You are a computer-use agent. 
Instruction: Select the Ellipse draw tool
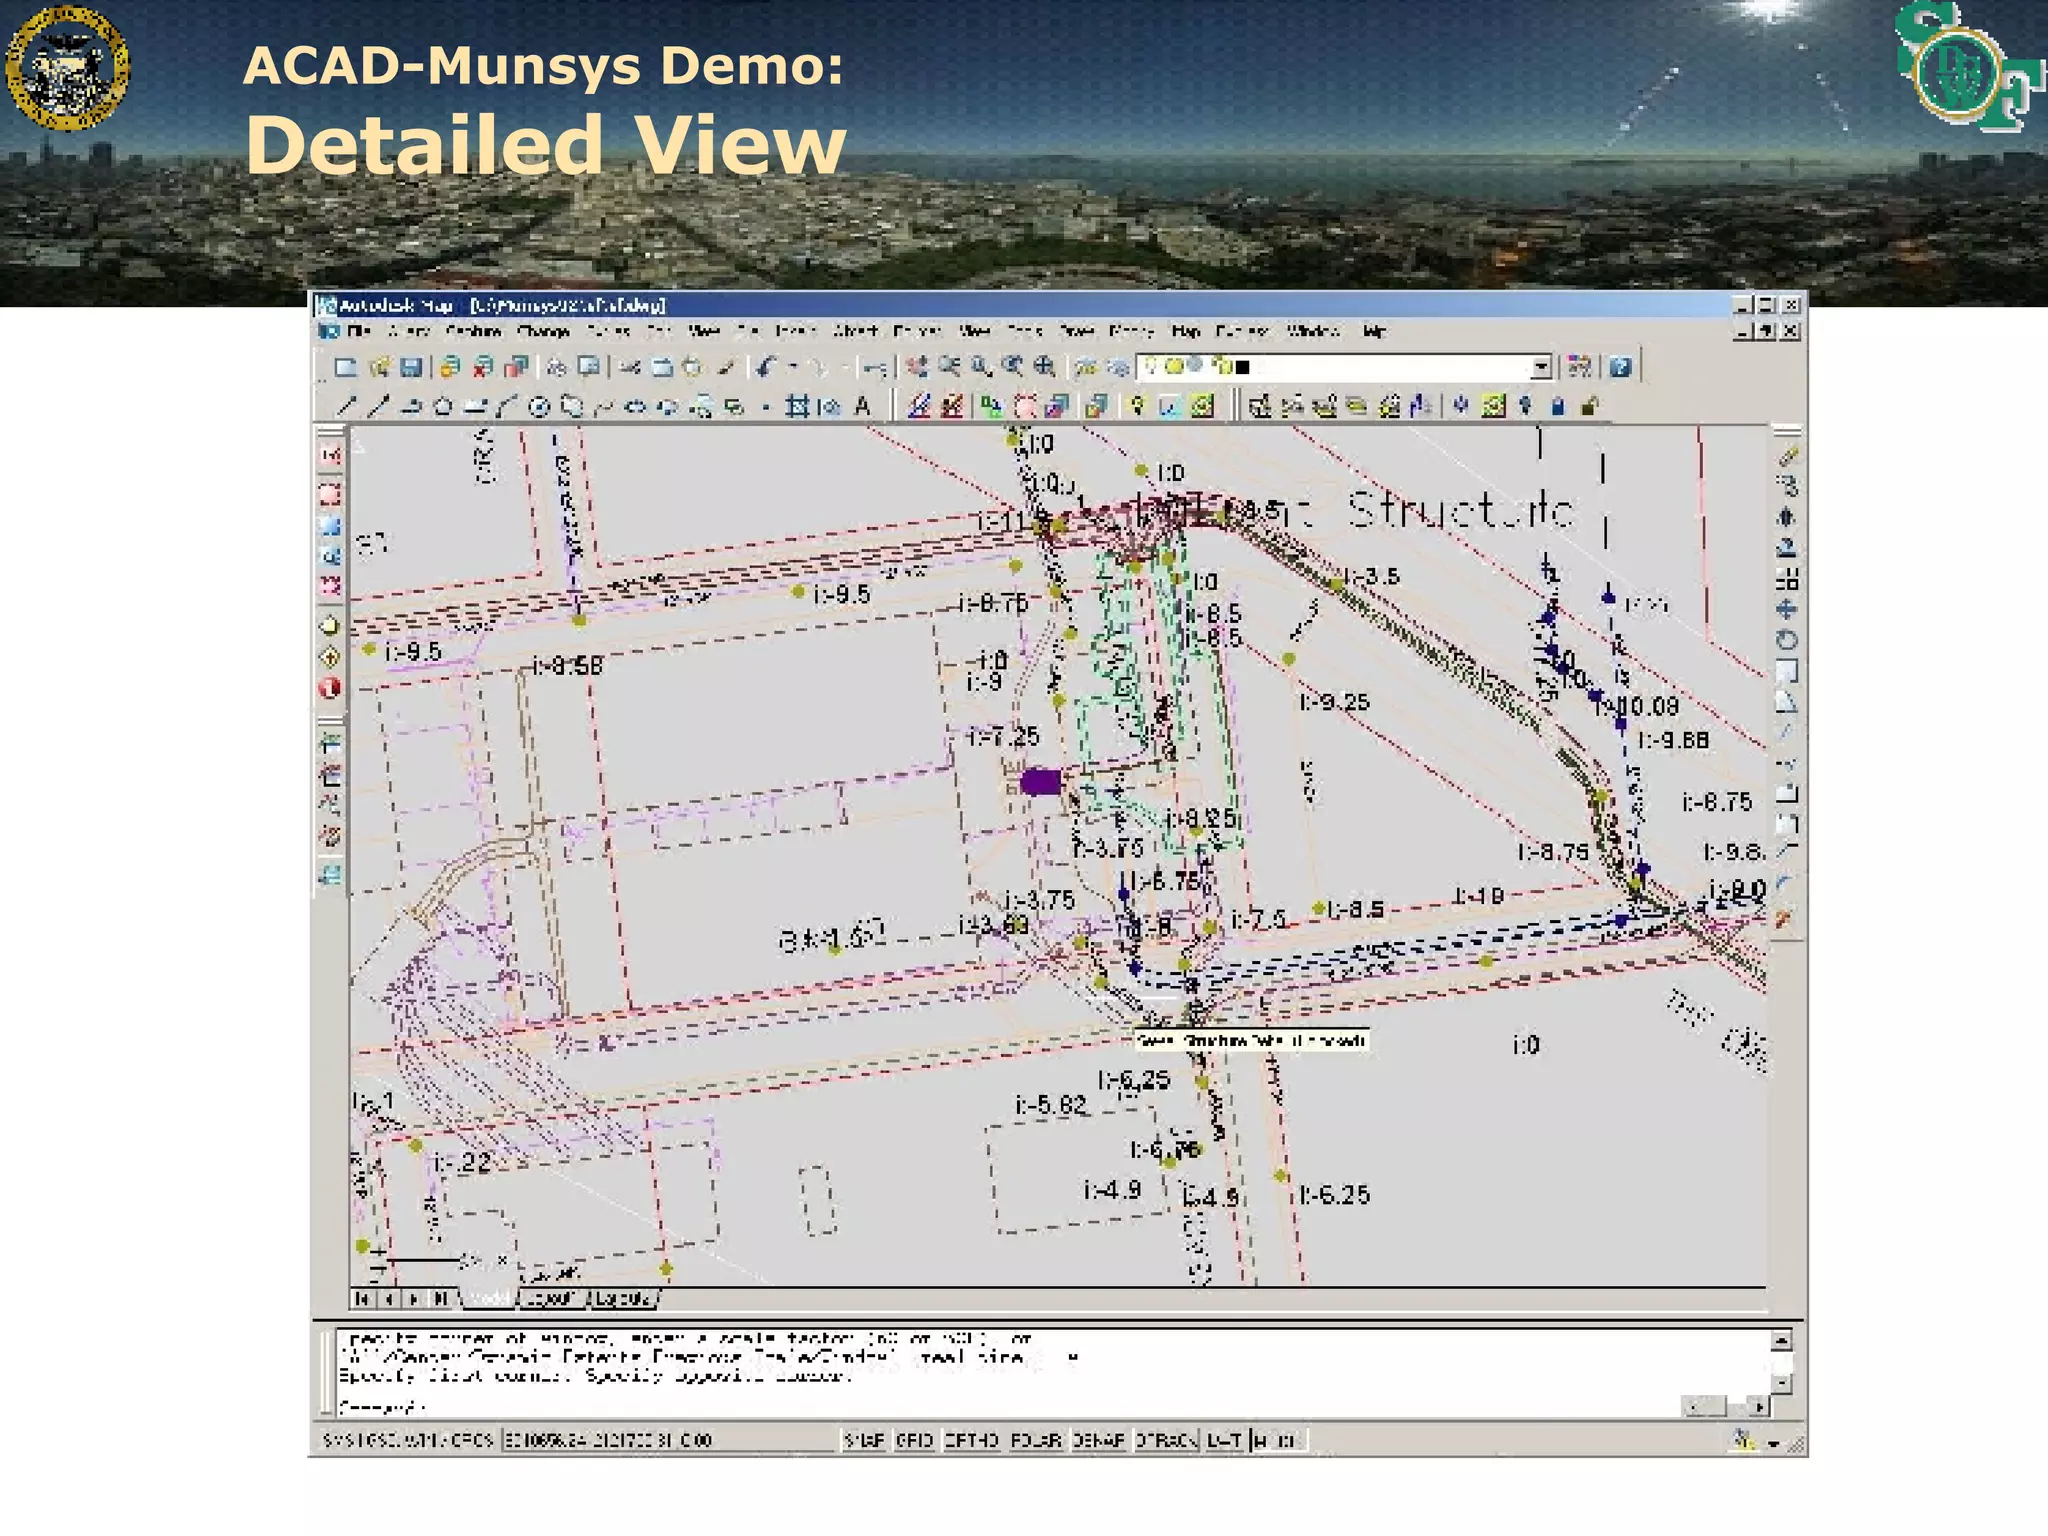tap(636, 406)
